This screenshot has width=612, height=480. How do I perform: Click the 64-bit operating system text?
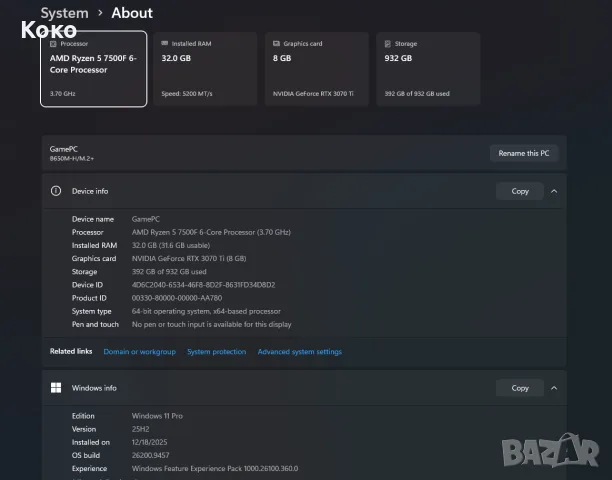click(x=206, y=311)
